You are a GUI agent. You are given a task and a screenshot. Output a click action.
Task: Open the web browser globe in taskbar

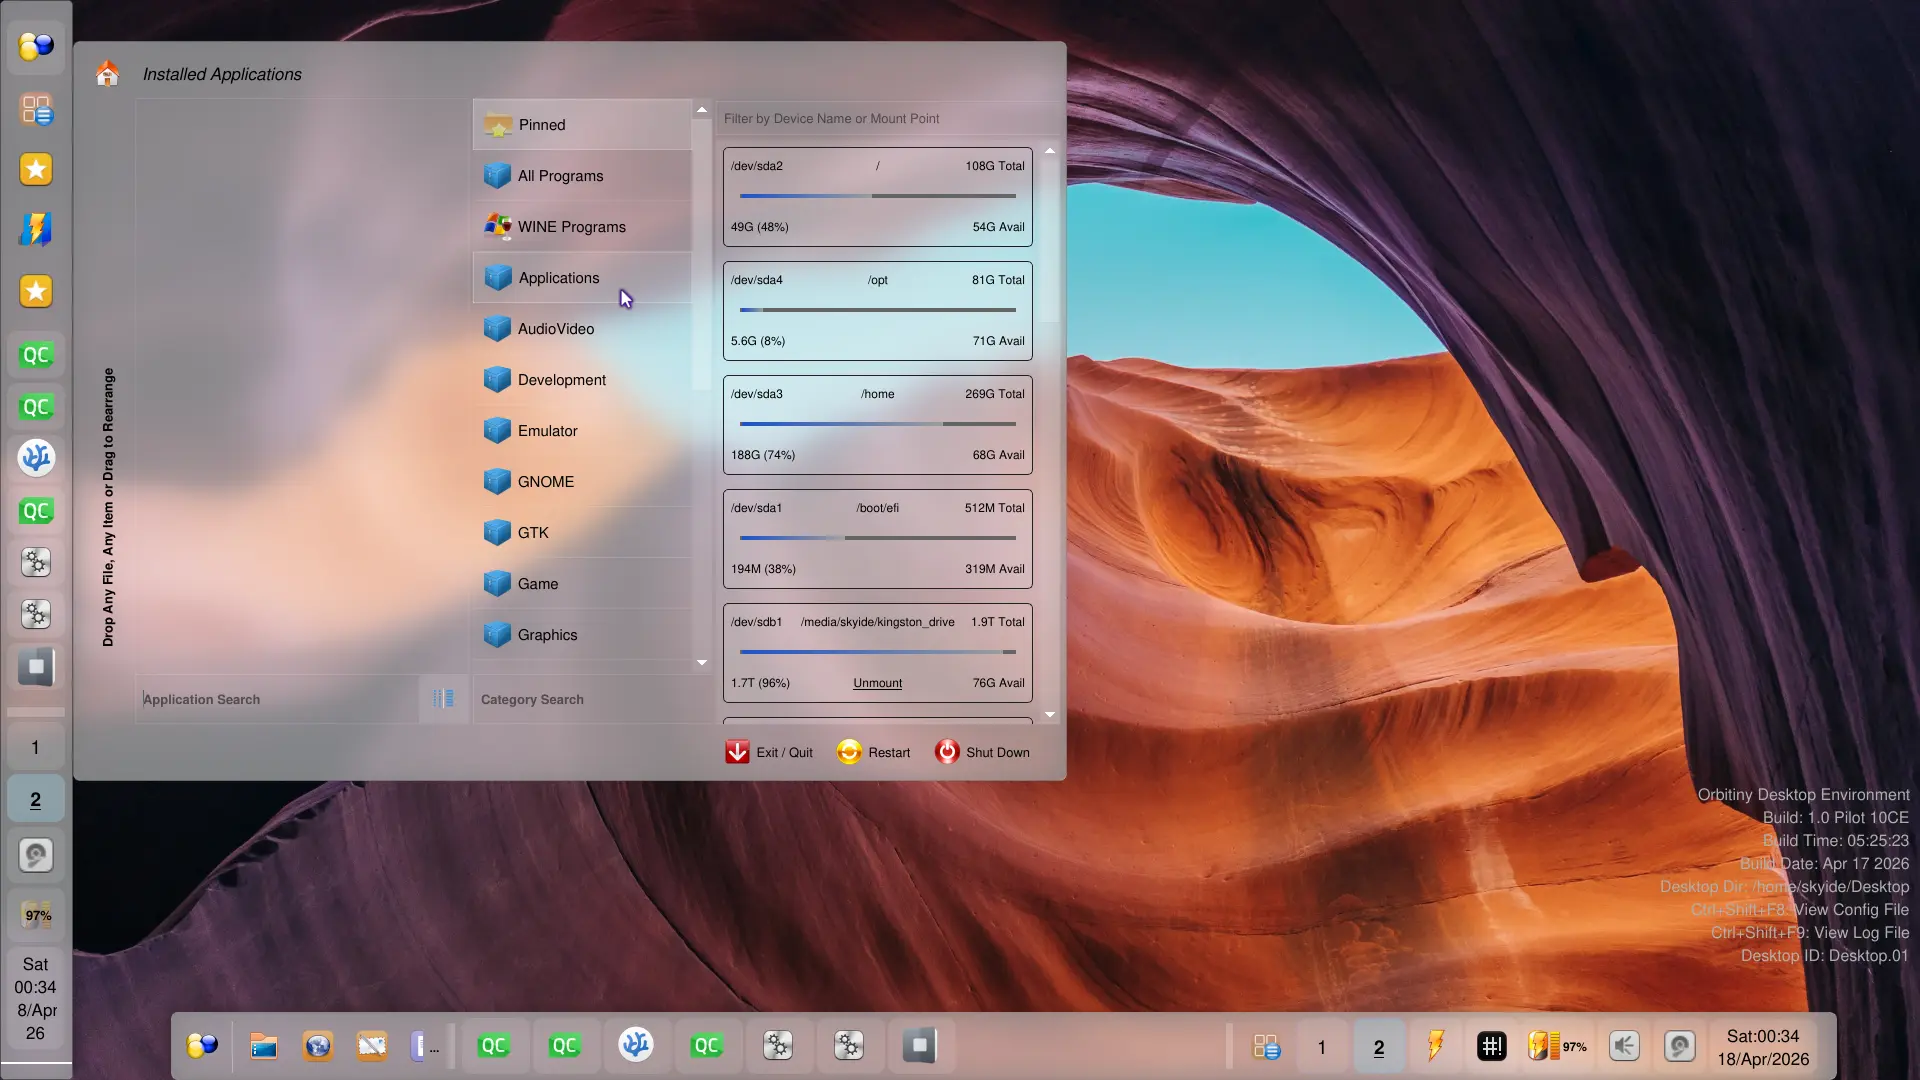318,1046
